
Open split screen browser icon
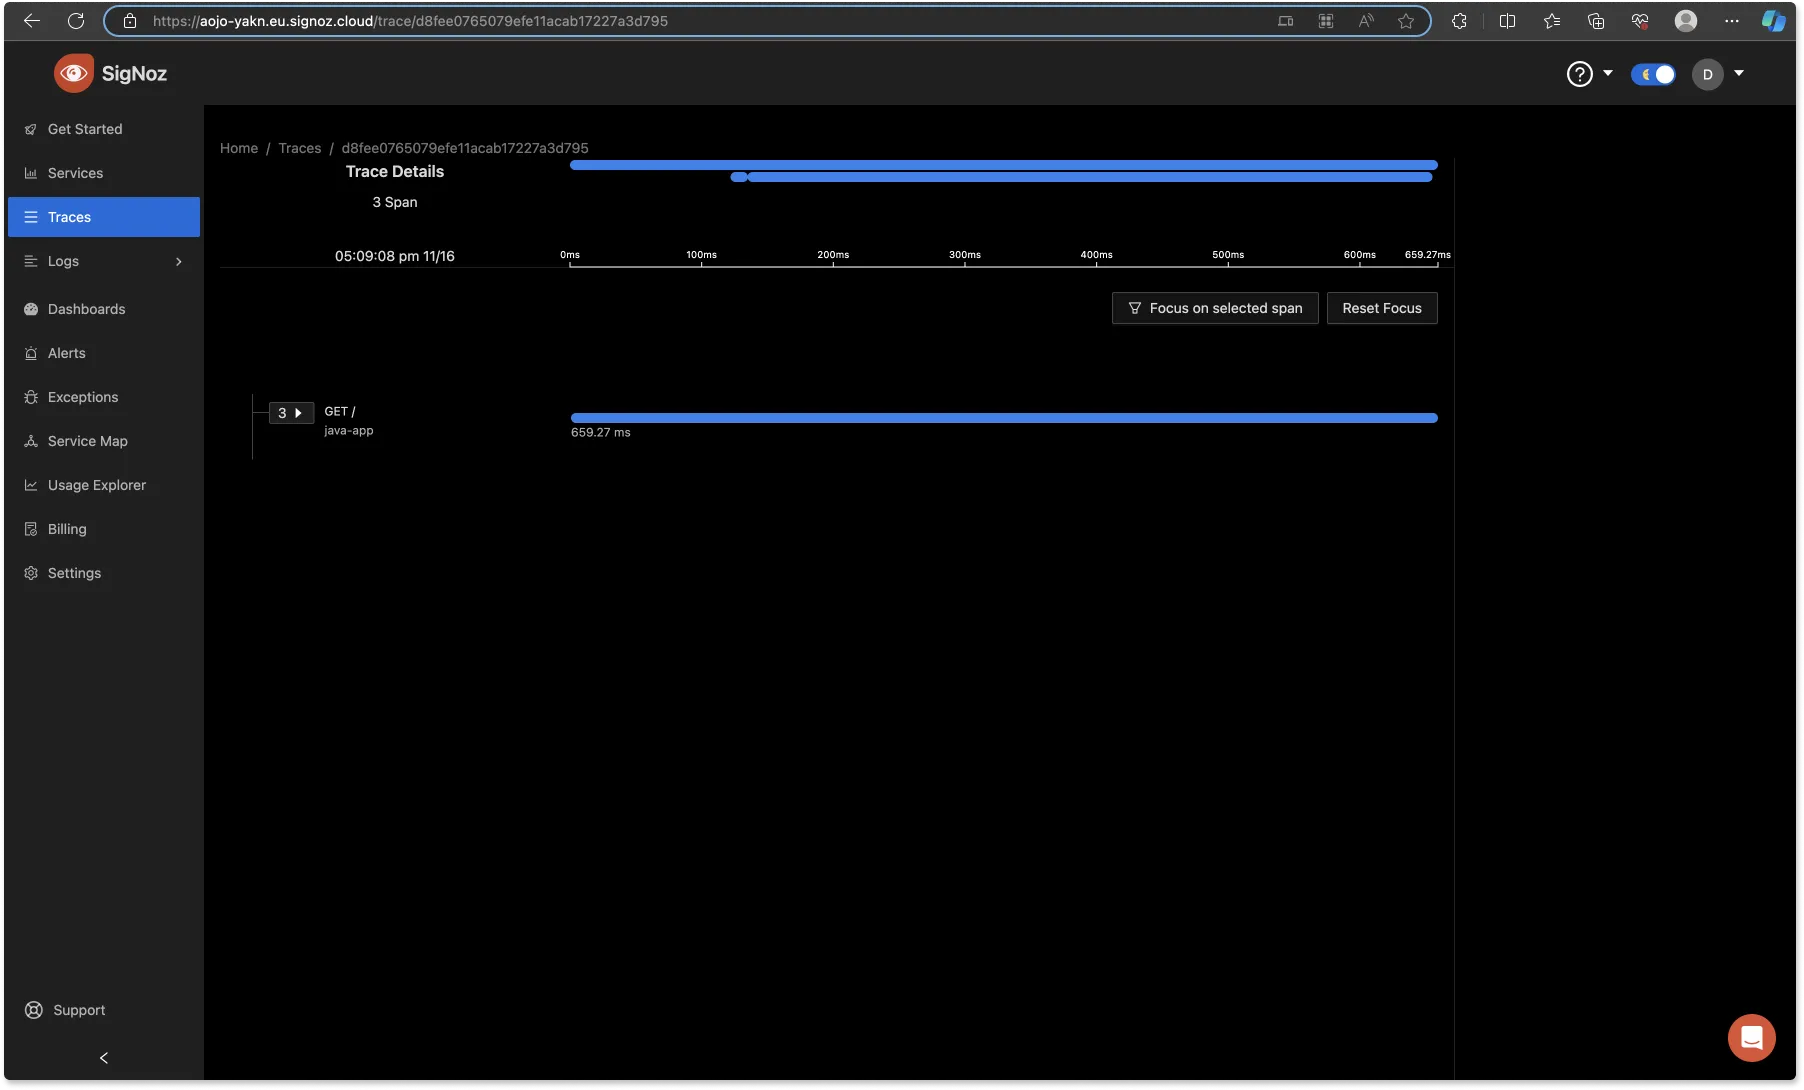tap(1507, 20)
